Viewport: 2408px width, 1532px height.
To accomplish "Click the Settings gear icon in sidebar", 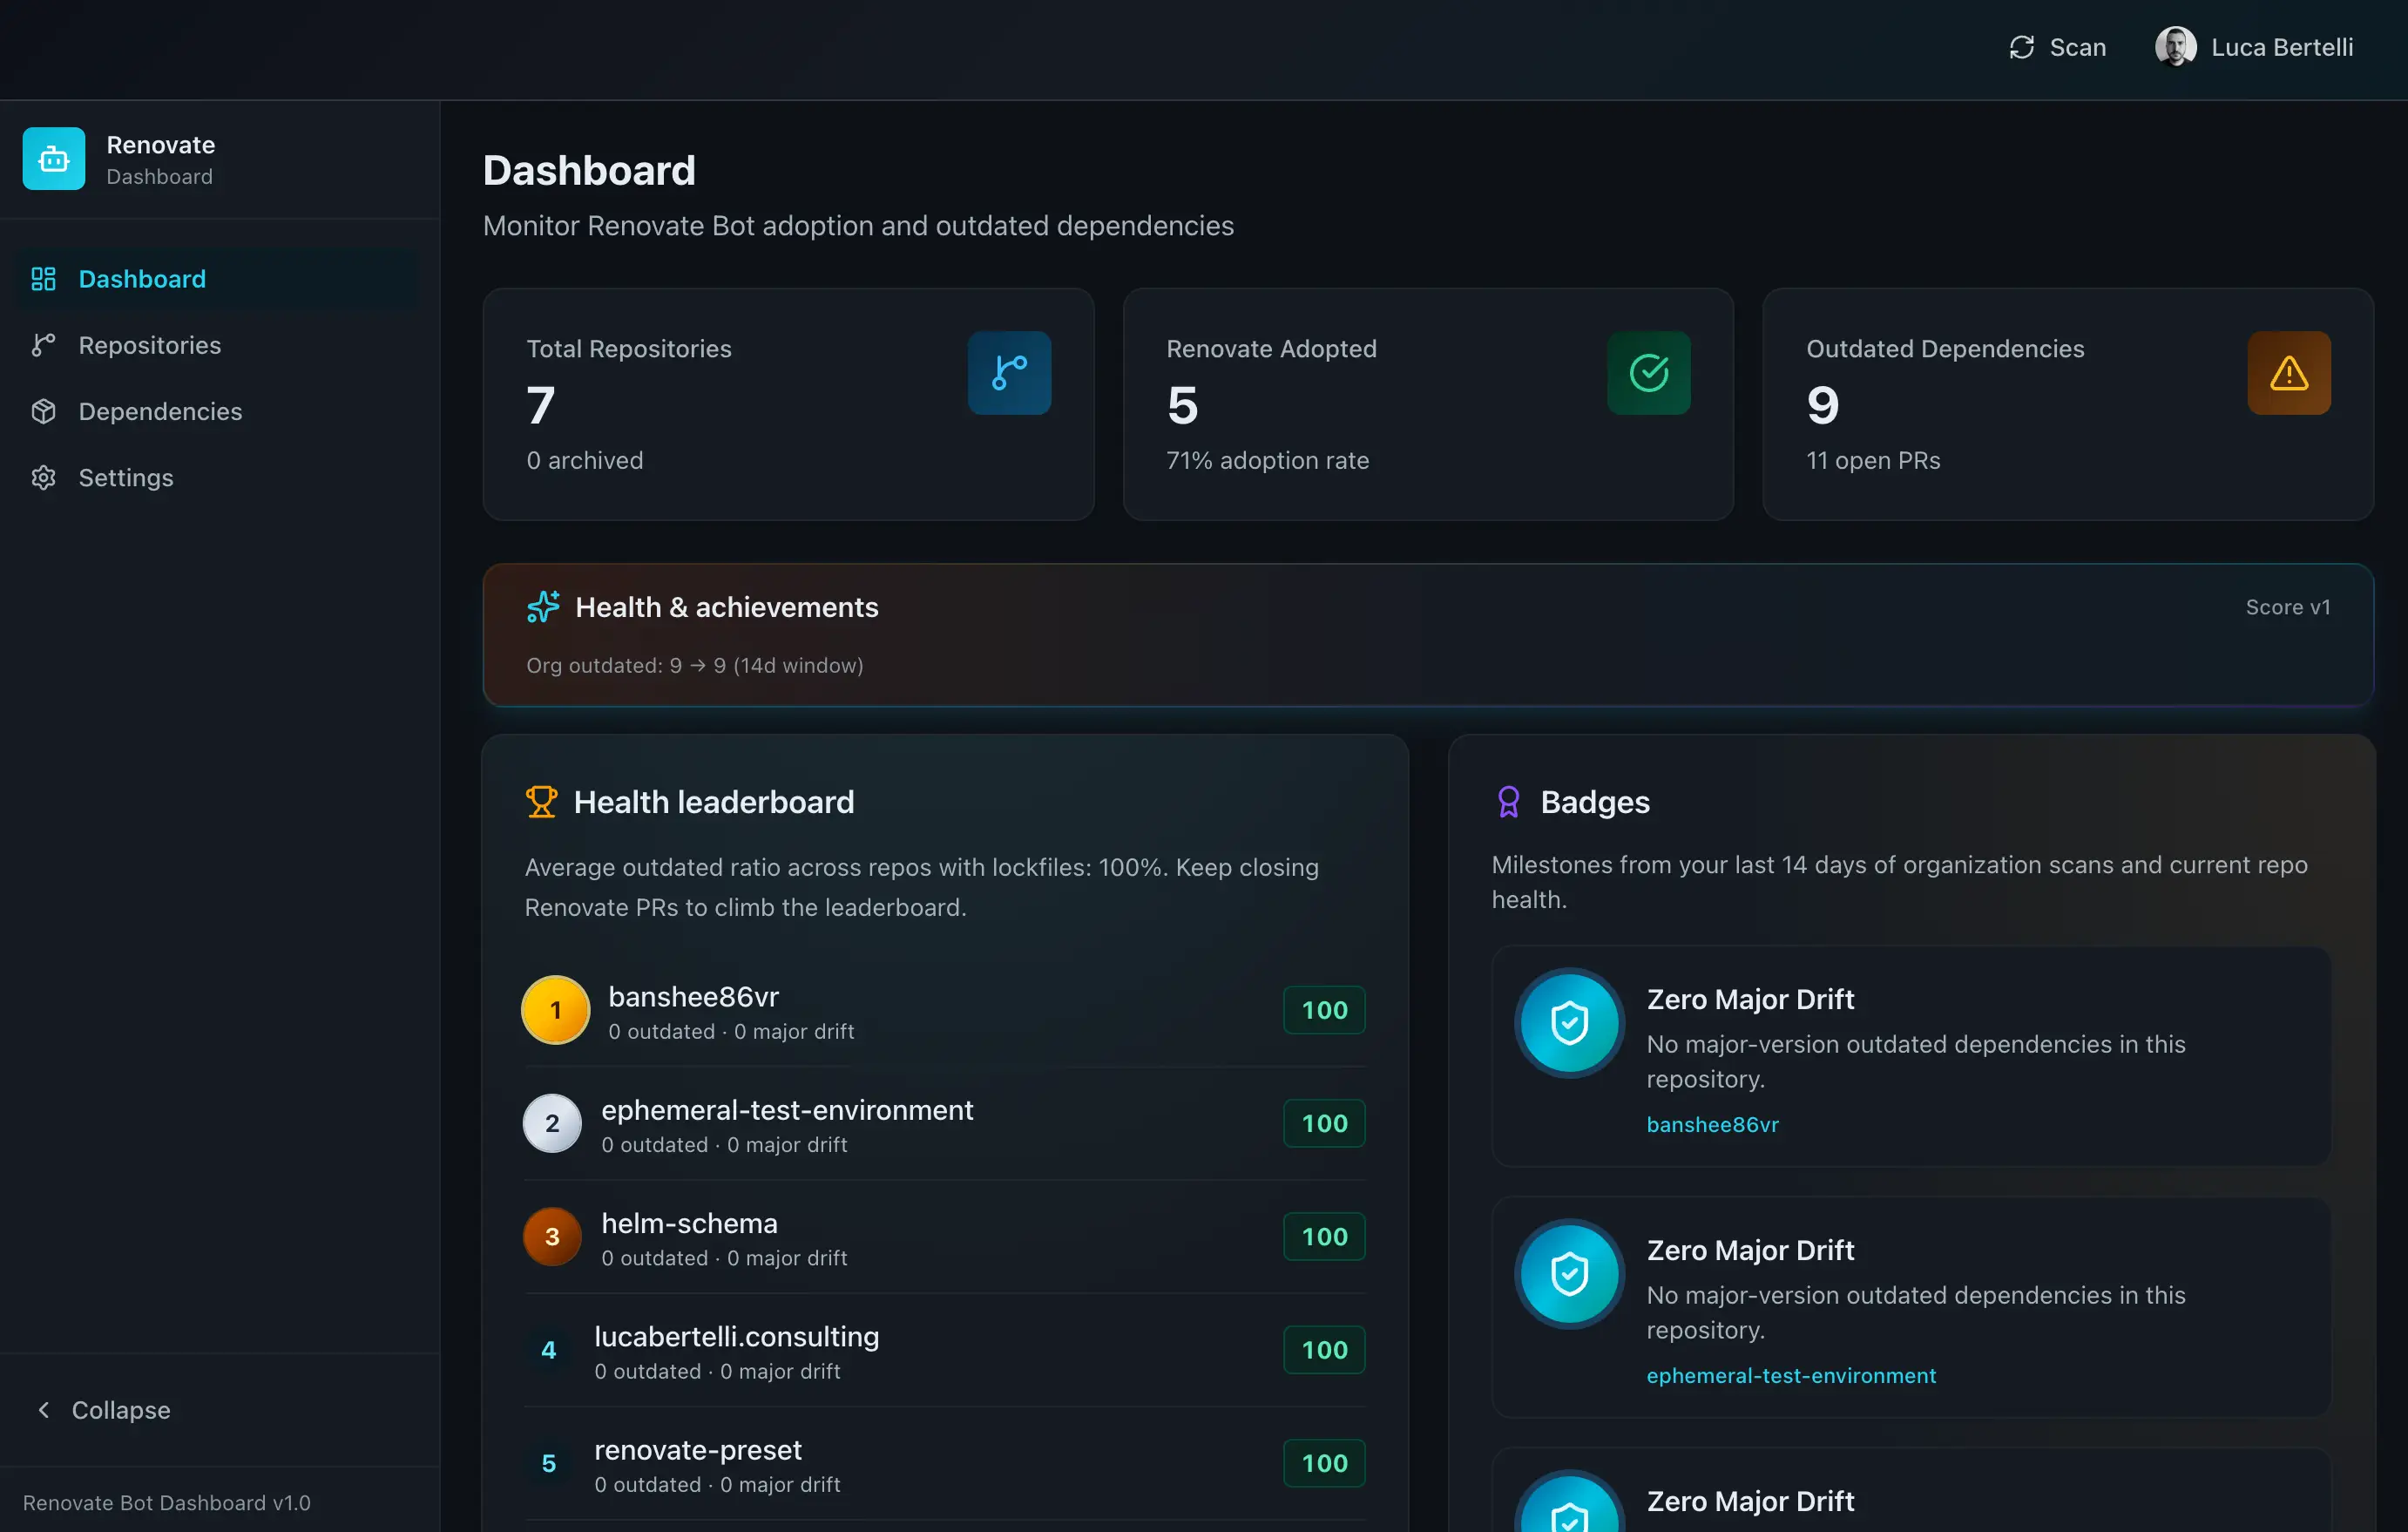I will point(43,477).
